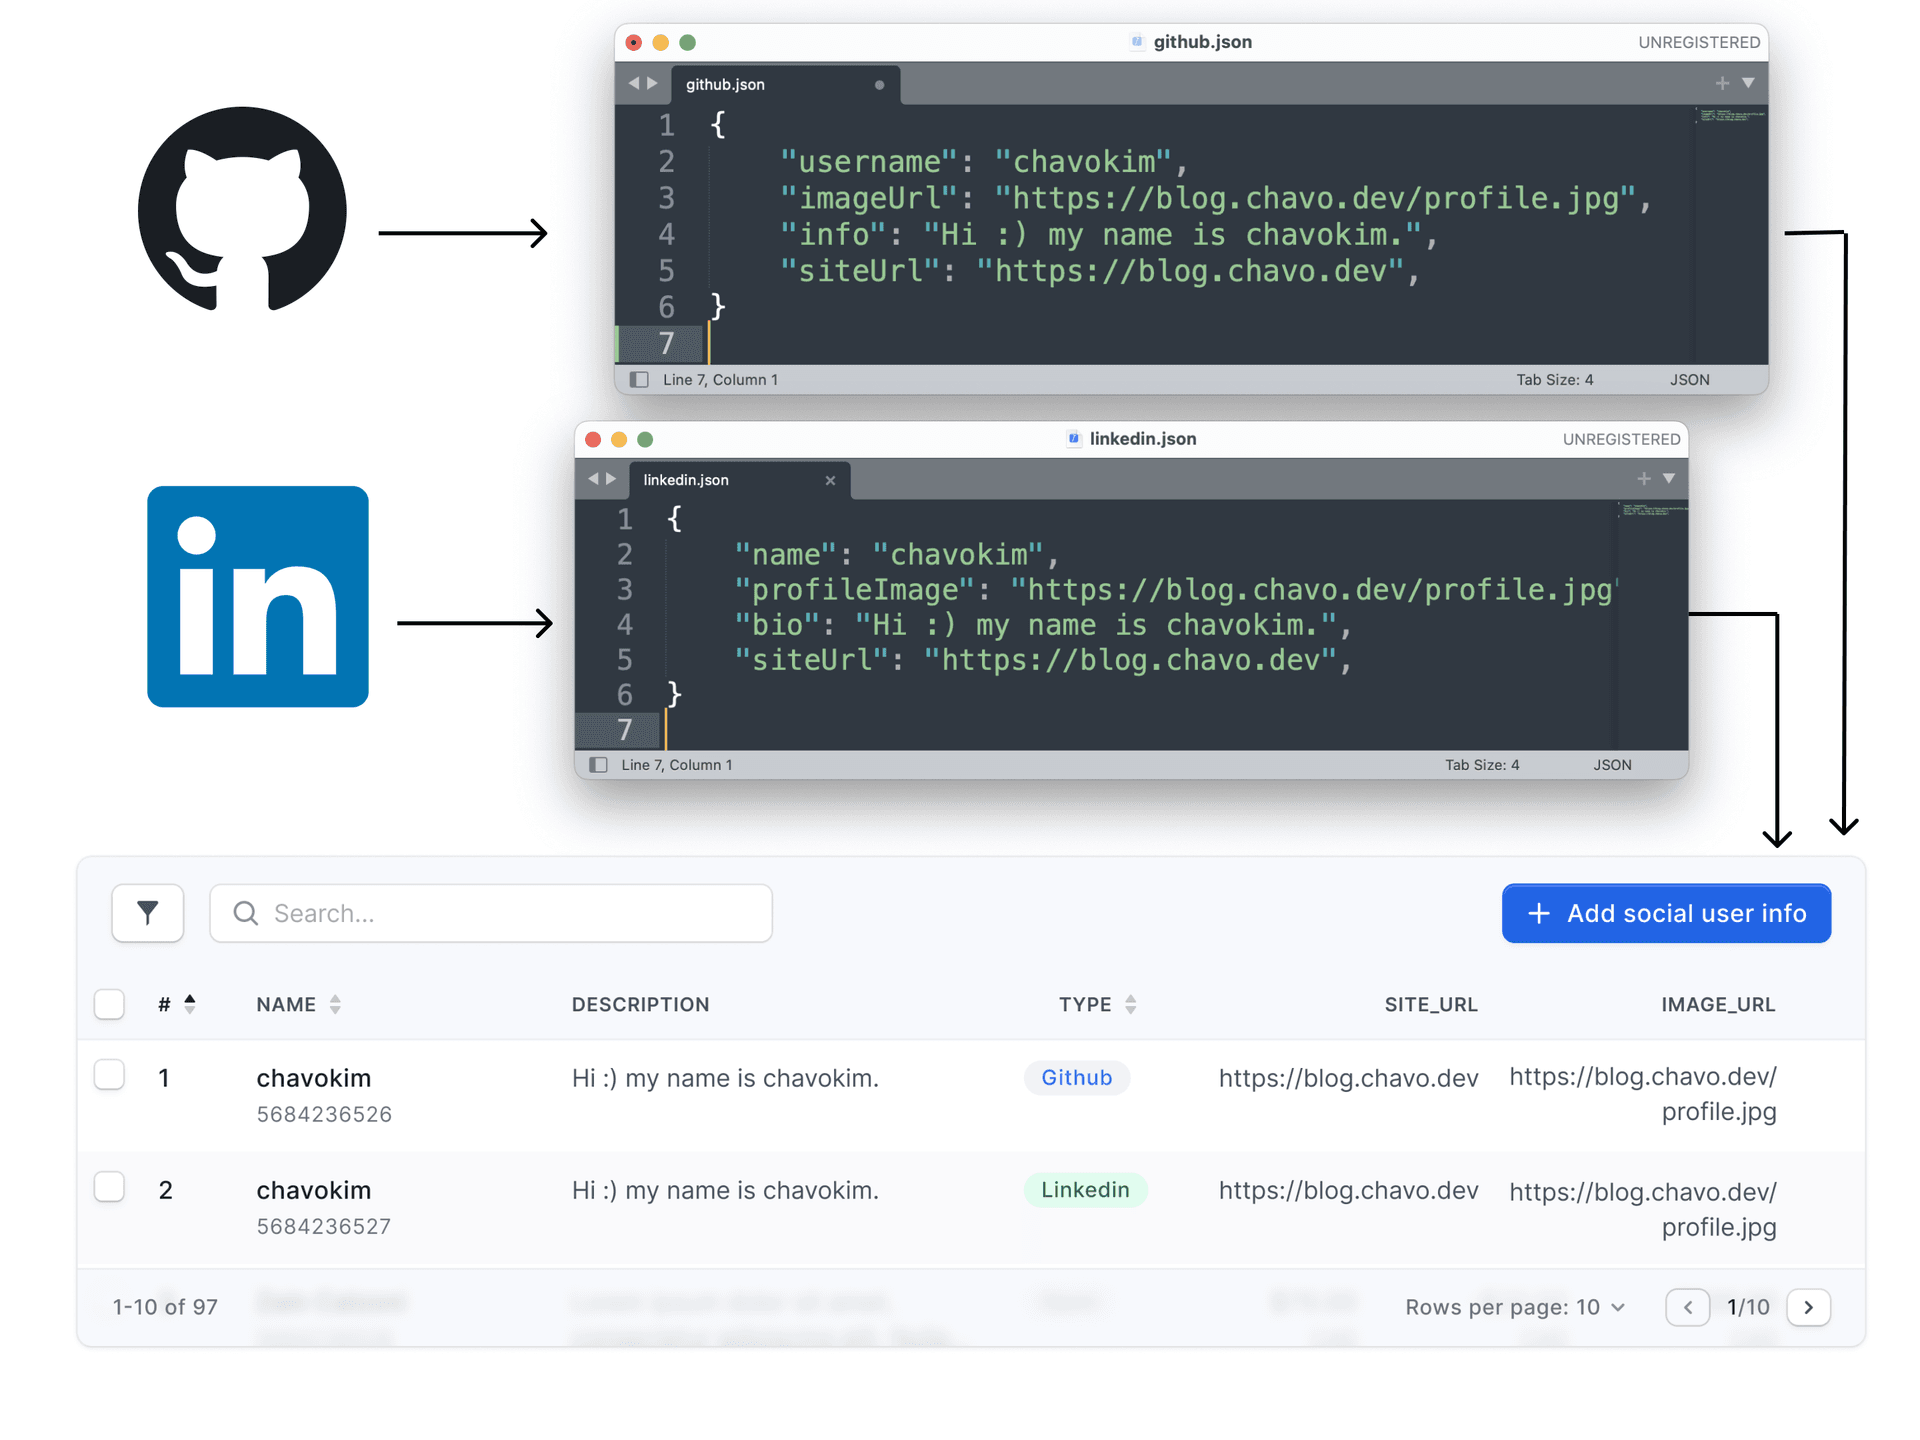Click the Github type badge
This screenshot has height=1440, width=1920.
1077,1078
